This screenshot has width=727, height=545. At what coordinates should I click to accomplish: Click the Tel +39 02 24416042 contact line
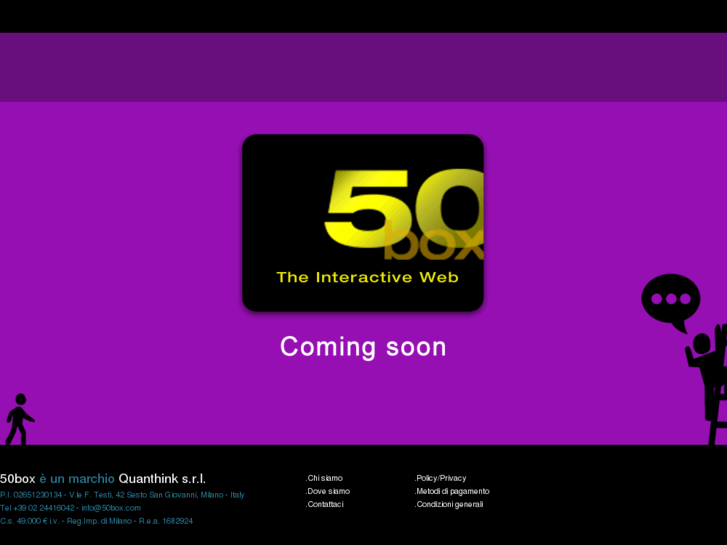click(70, 508)
